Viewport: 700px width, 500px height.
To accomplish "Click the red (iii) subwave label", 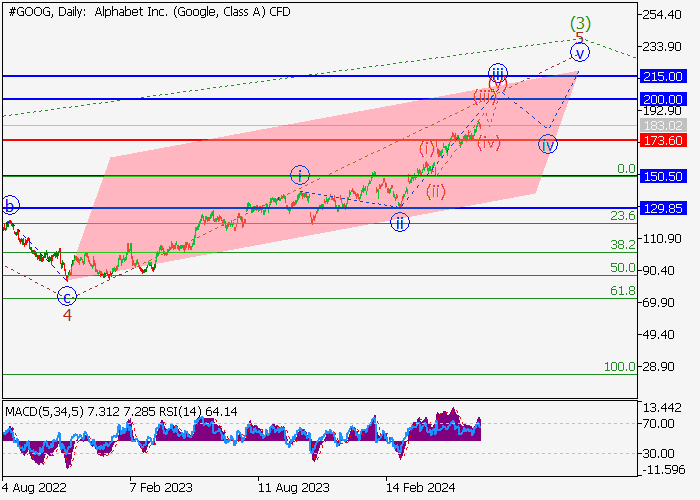I will coord(484,96).
